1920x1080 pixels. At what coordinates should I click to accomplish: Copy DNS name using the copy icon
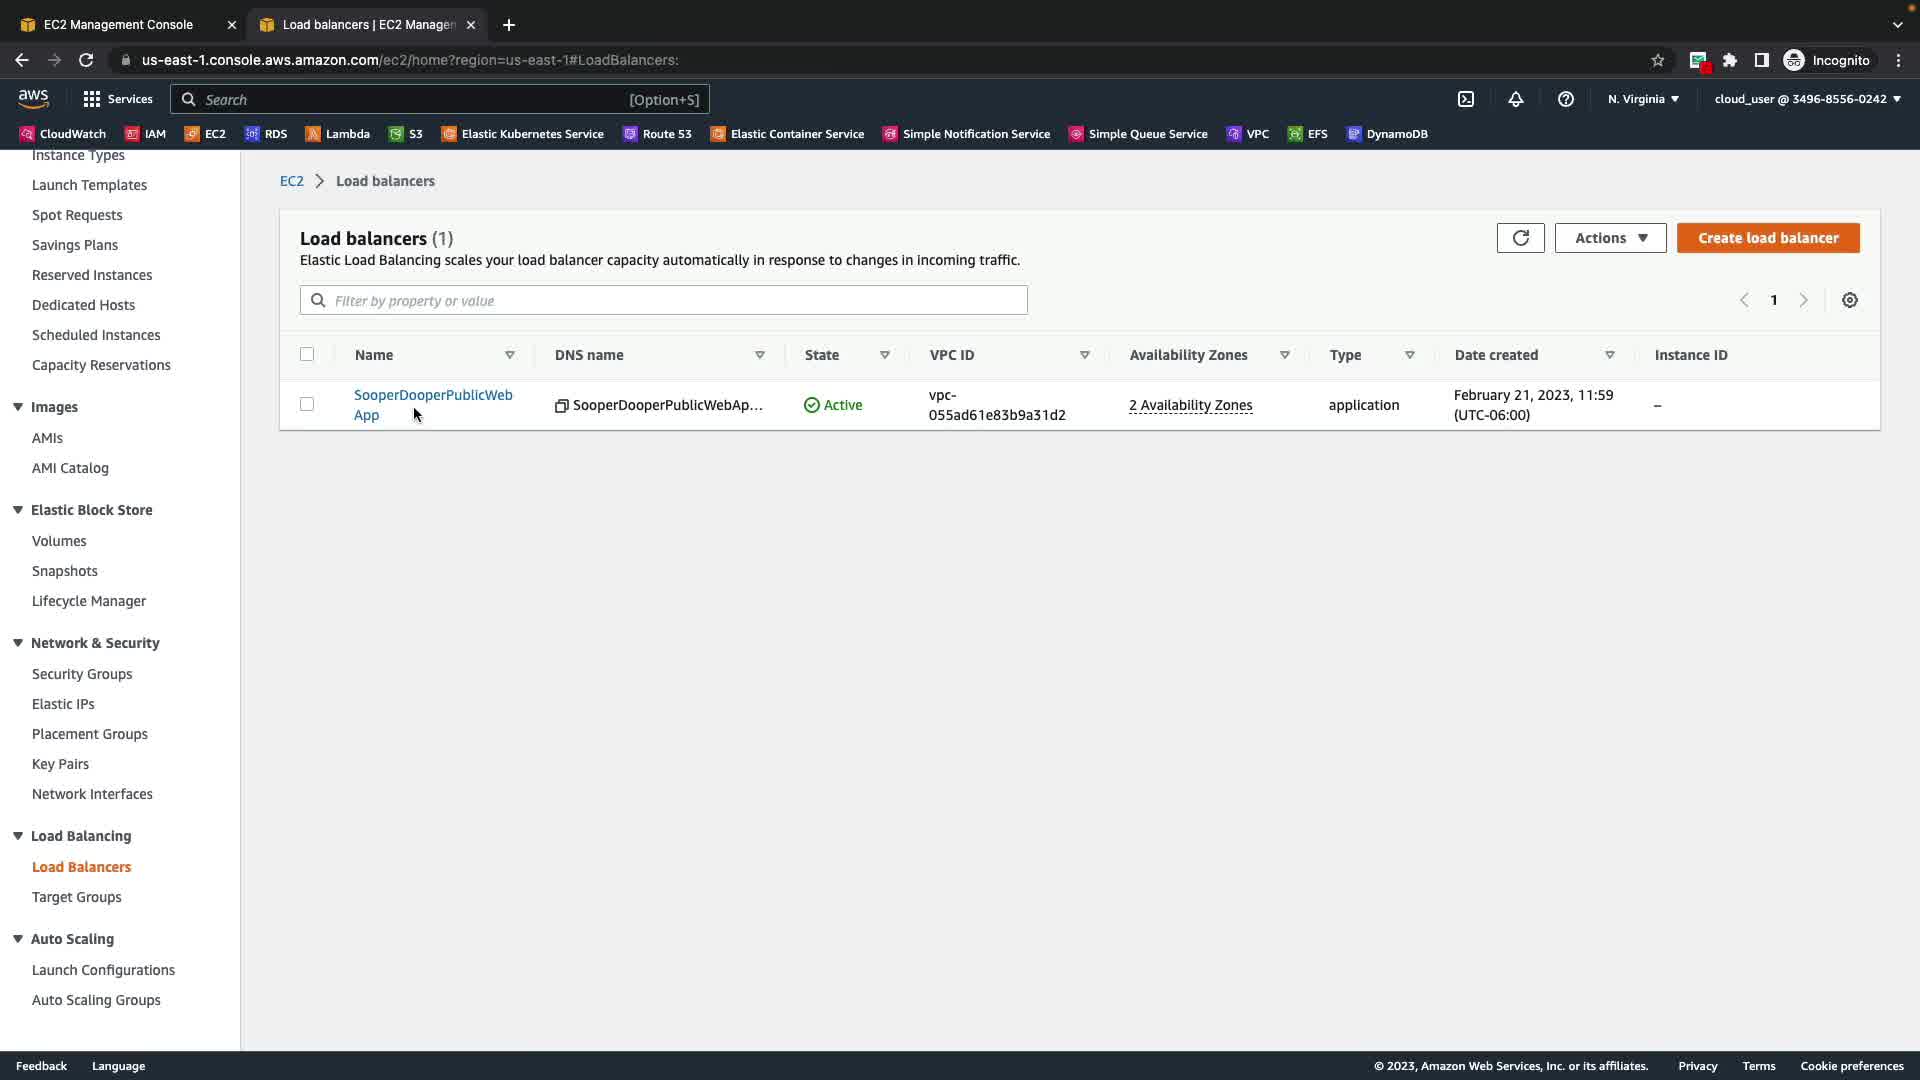tap(562, 406)
